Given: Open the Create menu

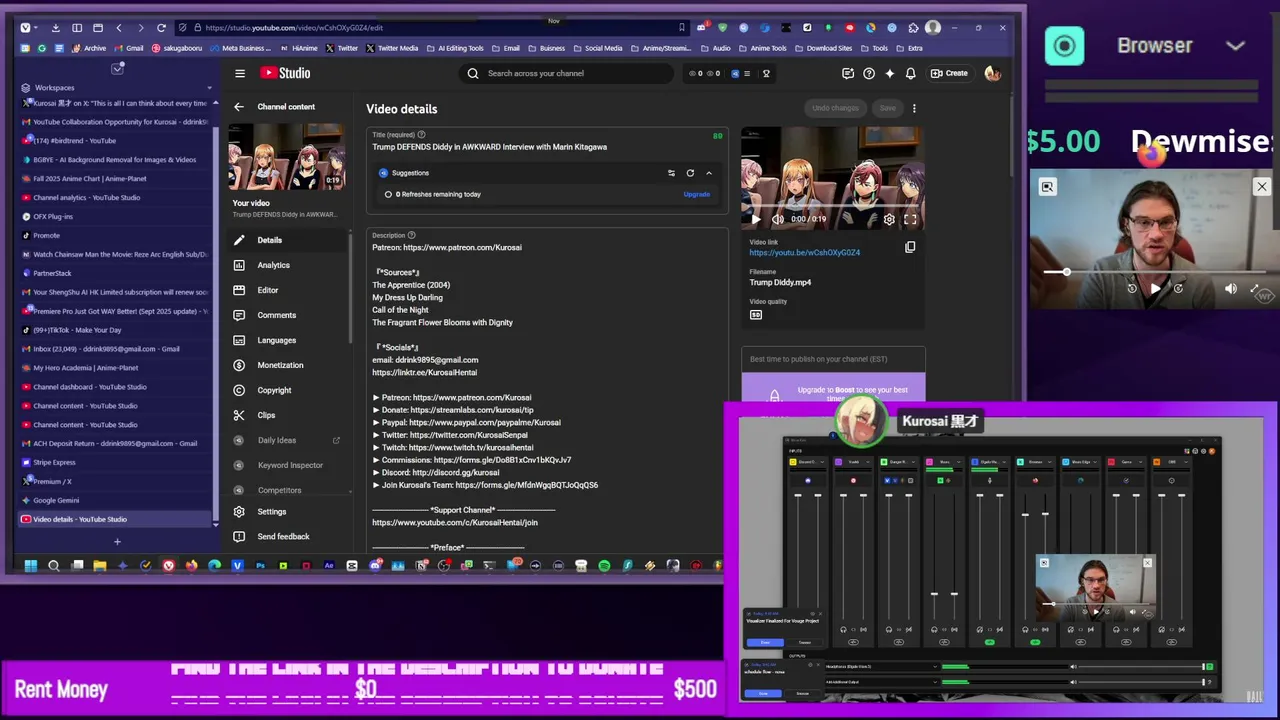Looking at the screenshot, I should (949, 73).
